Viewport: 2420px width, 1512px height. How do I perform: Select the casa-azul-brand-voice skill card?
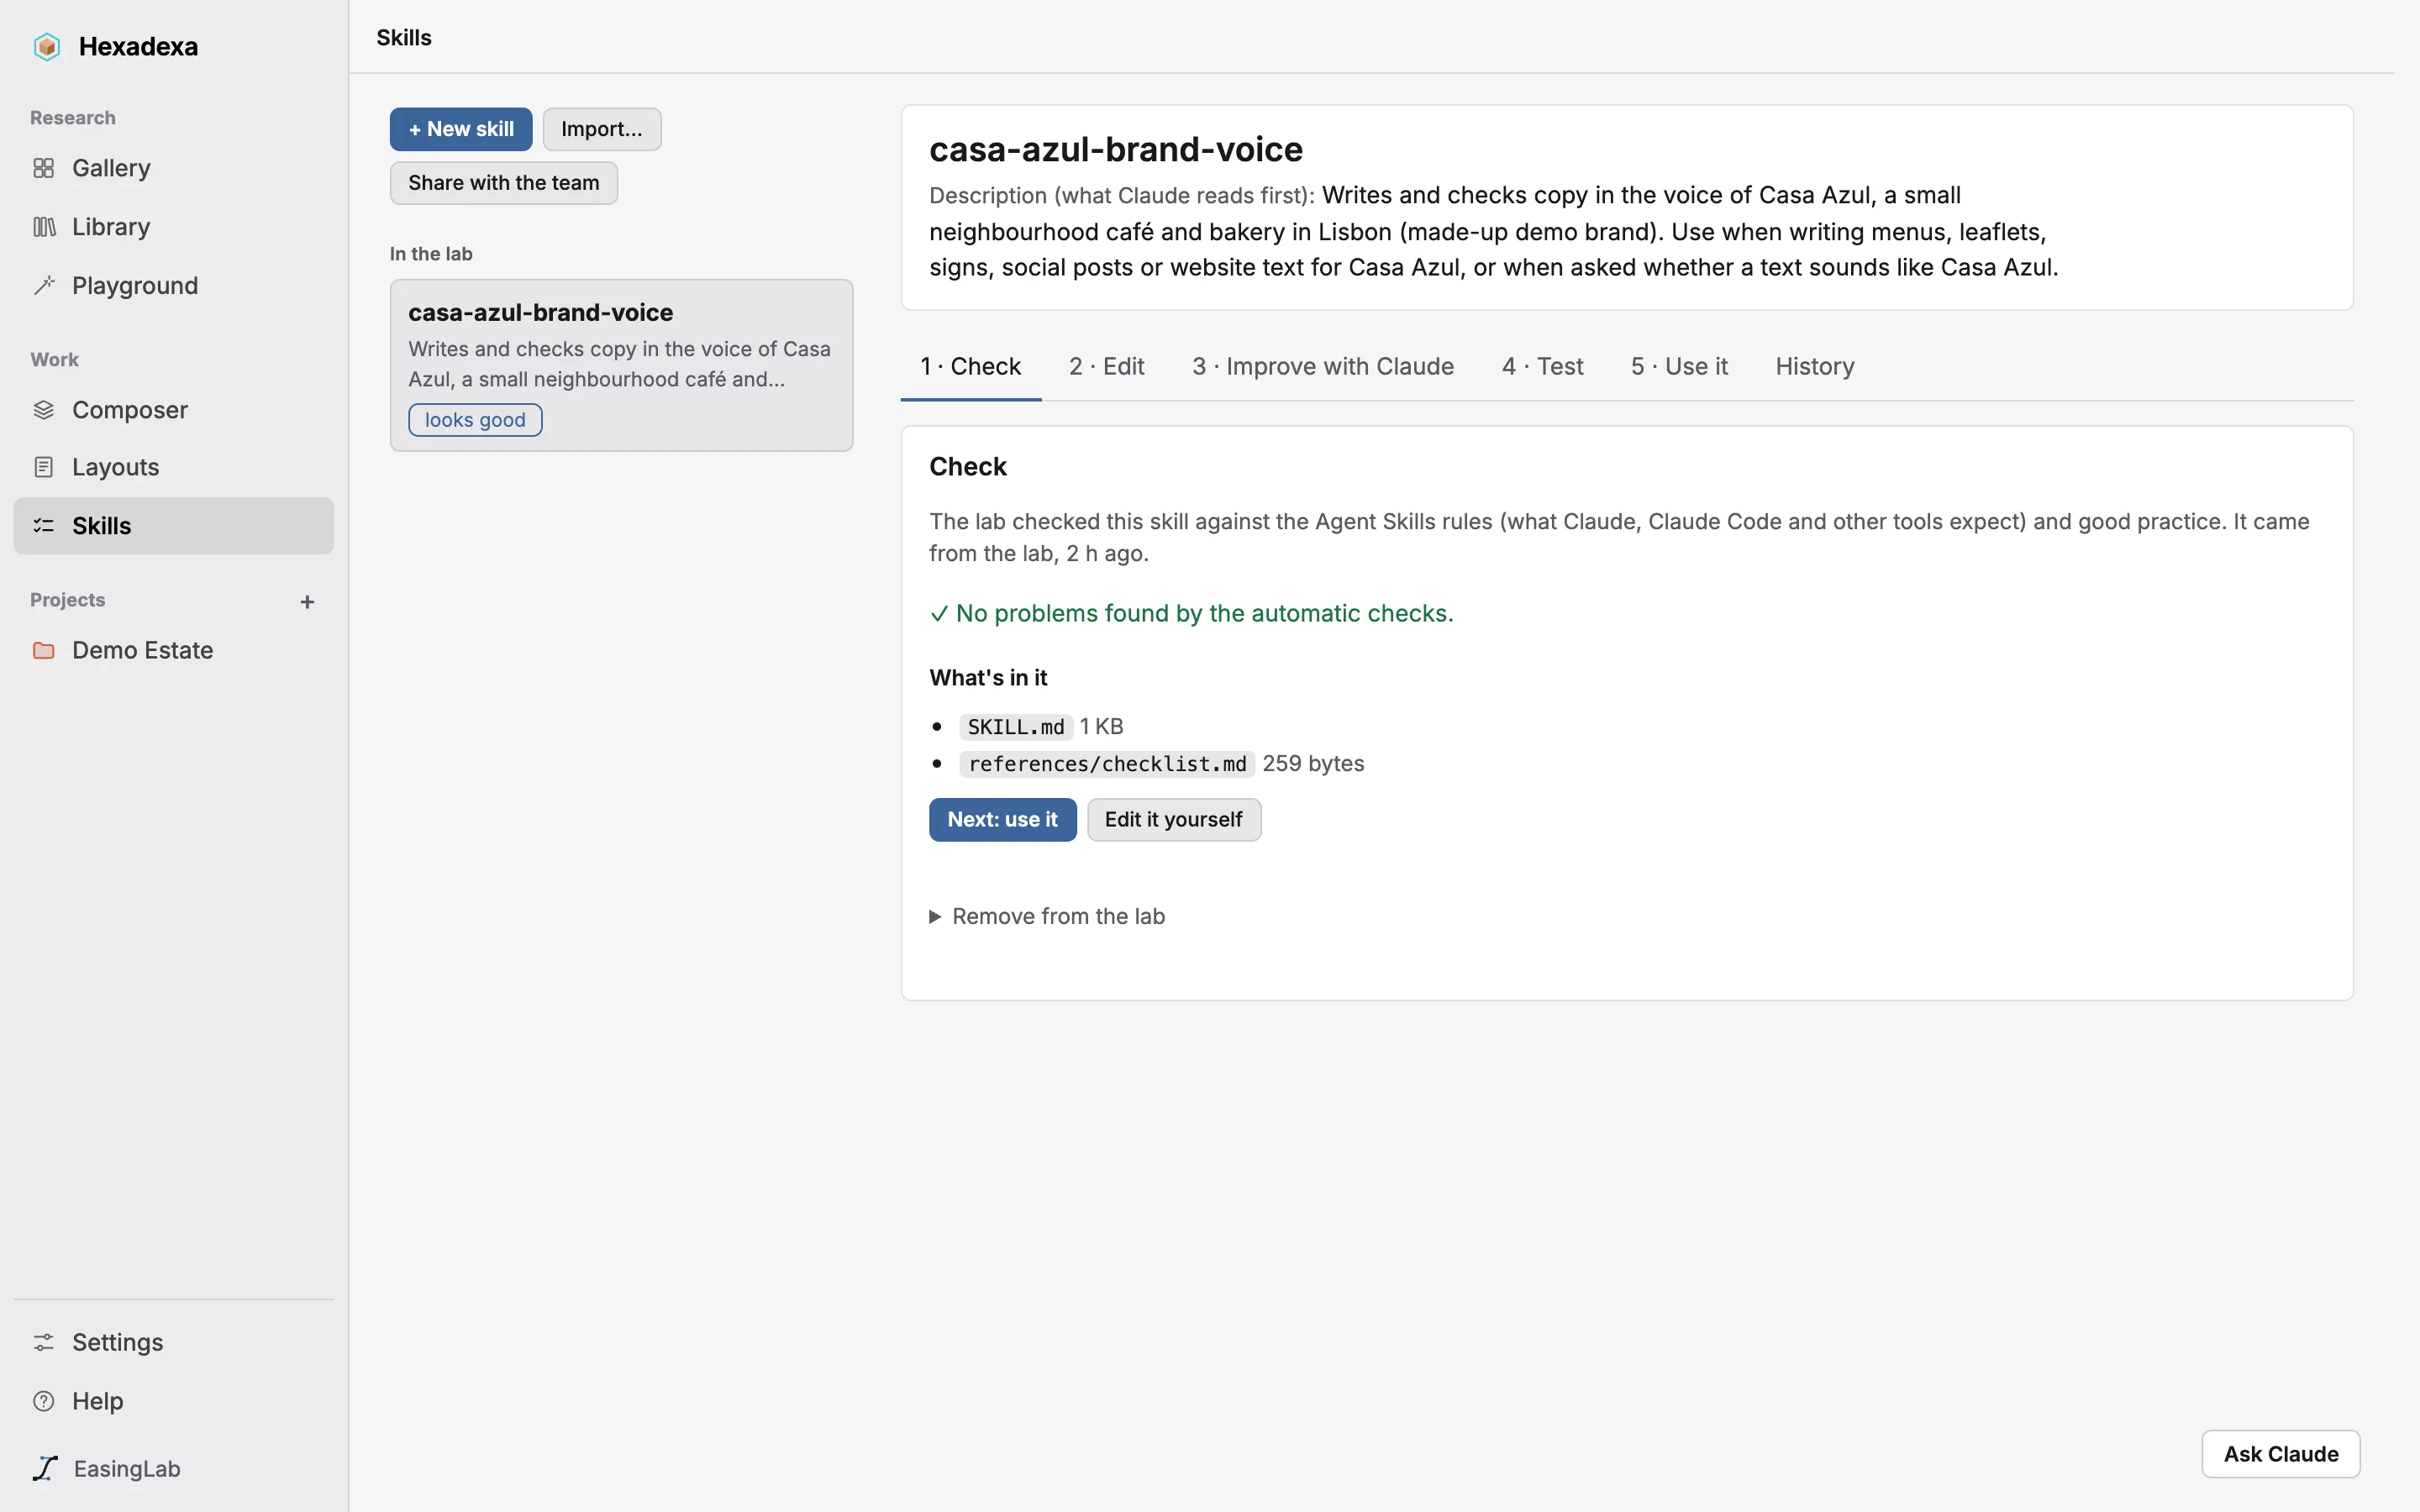(x=621, y=365)
